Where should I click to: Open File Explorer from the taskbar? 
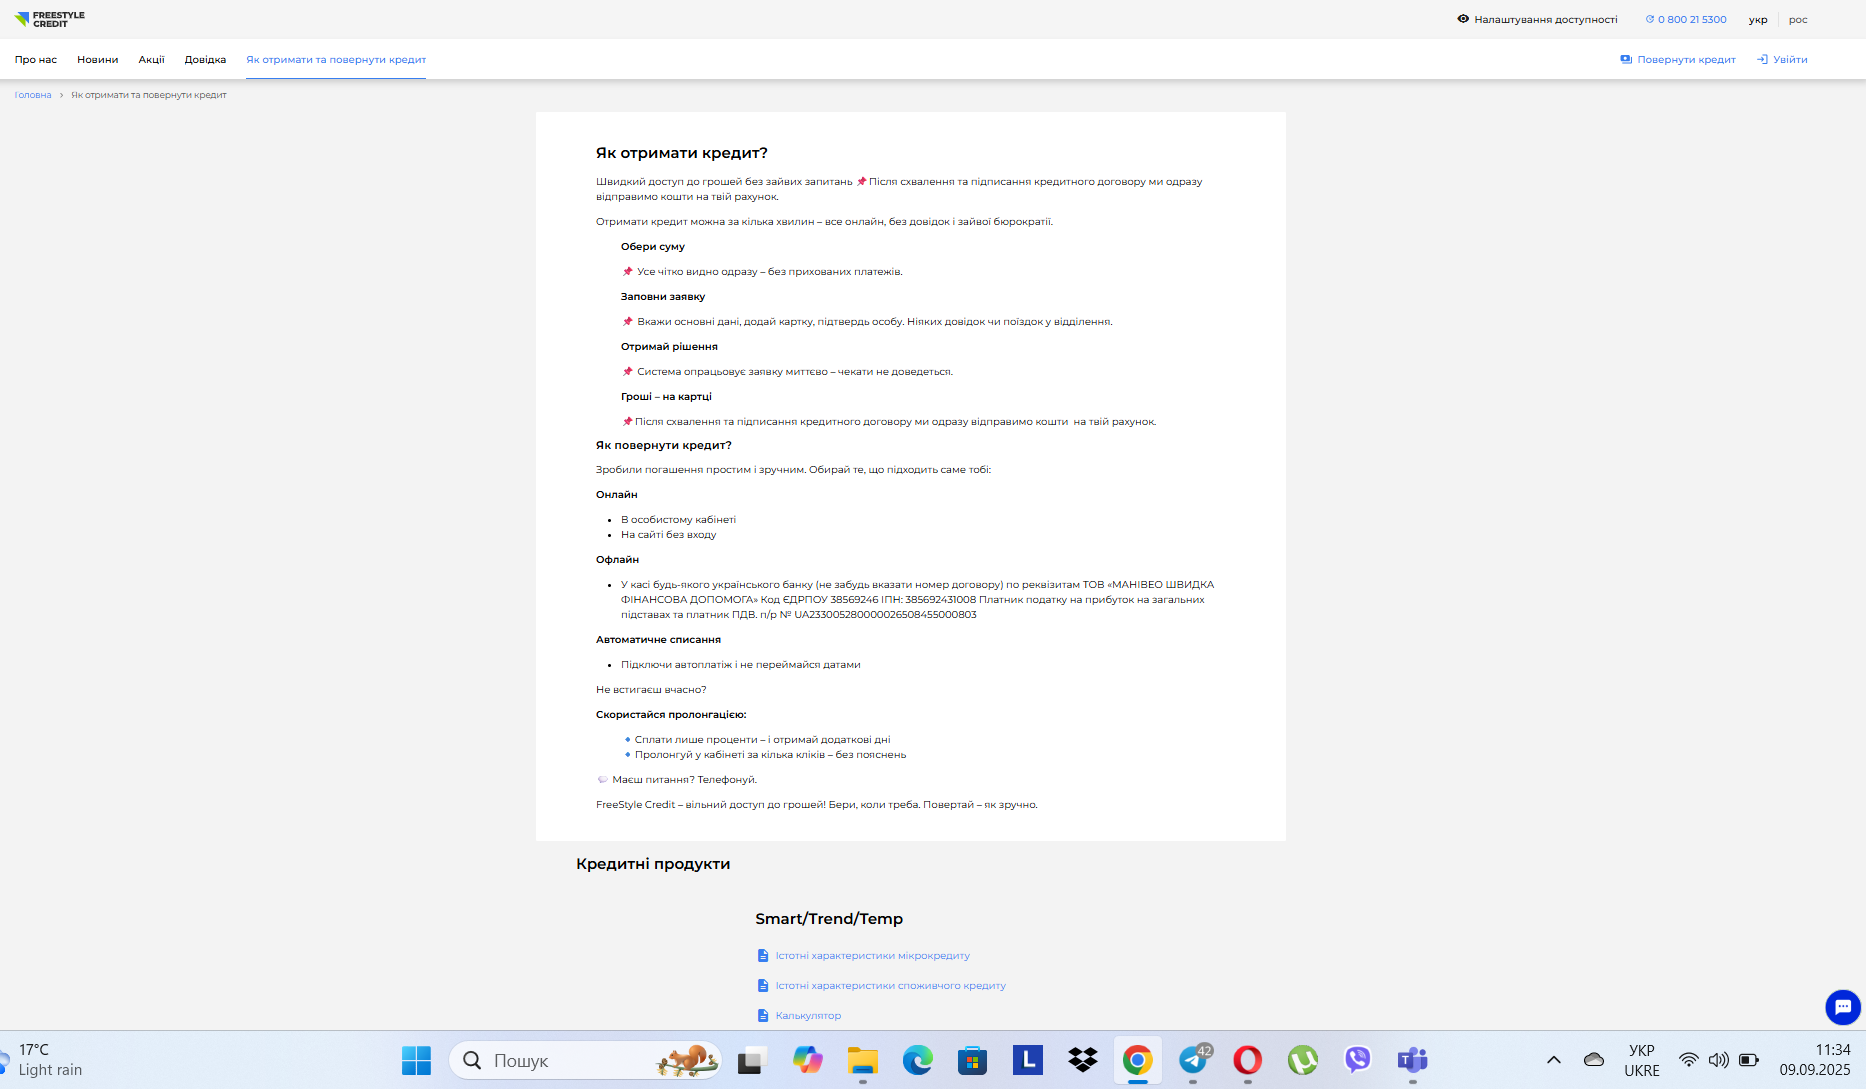[x=862, y=1060]
